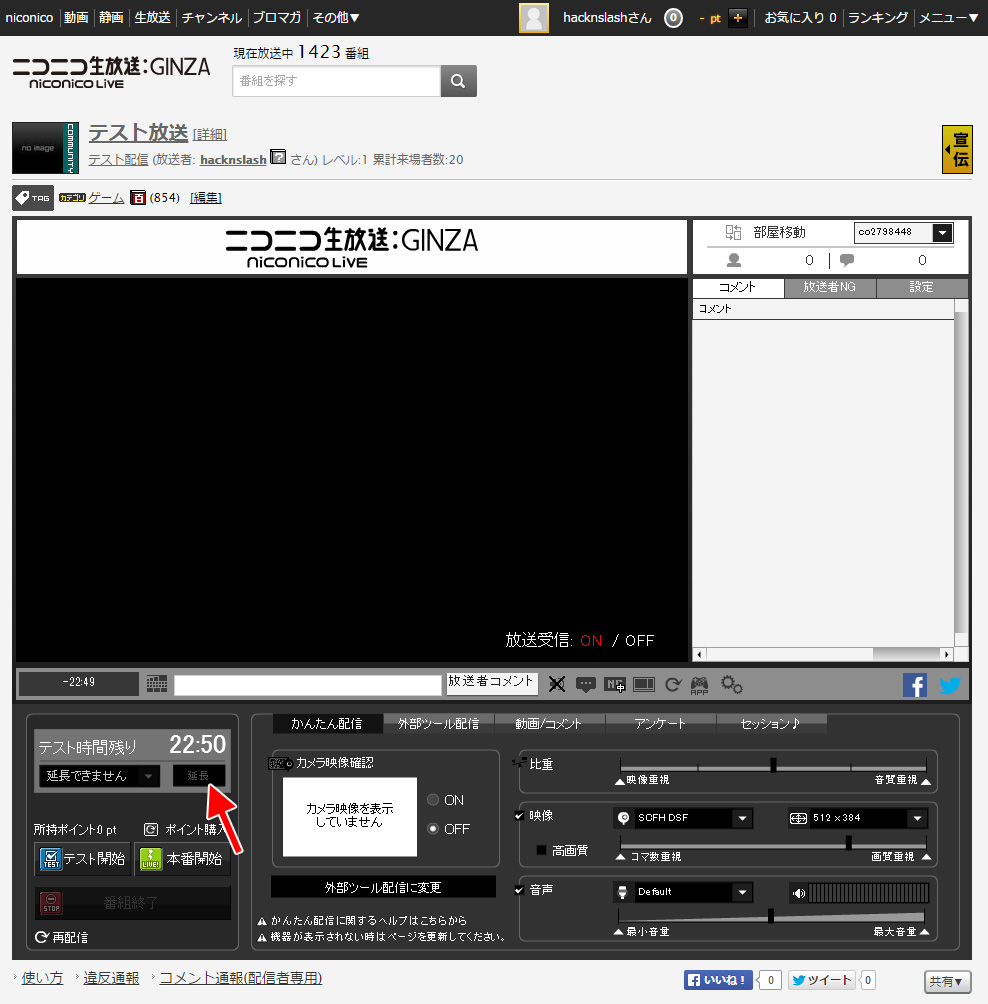Viewport: 988px width, 1004px height.
Task: Open the user avatar icon
Action: [x=533, y=18]
